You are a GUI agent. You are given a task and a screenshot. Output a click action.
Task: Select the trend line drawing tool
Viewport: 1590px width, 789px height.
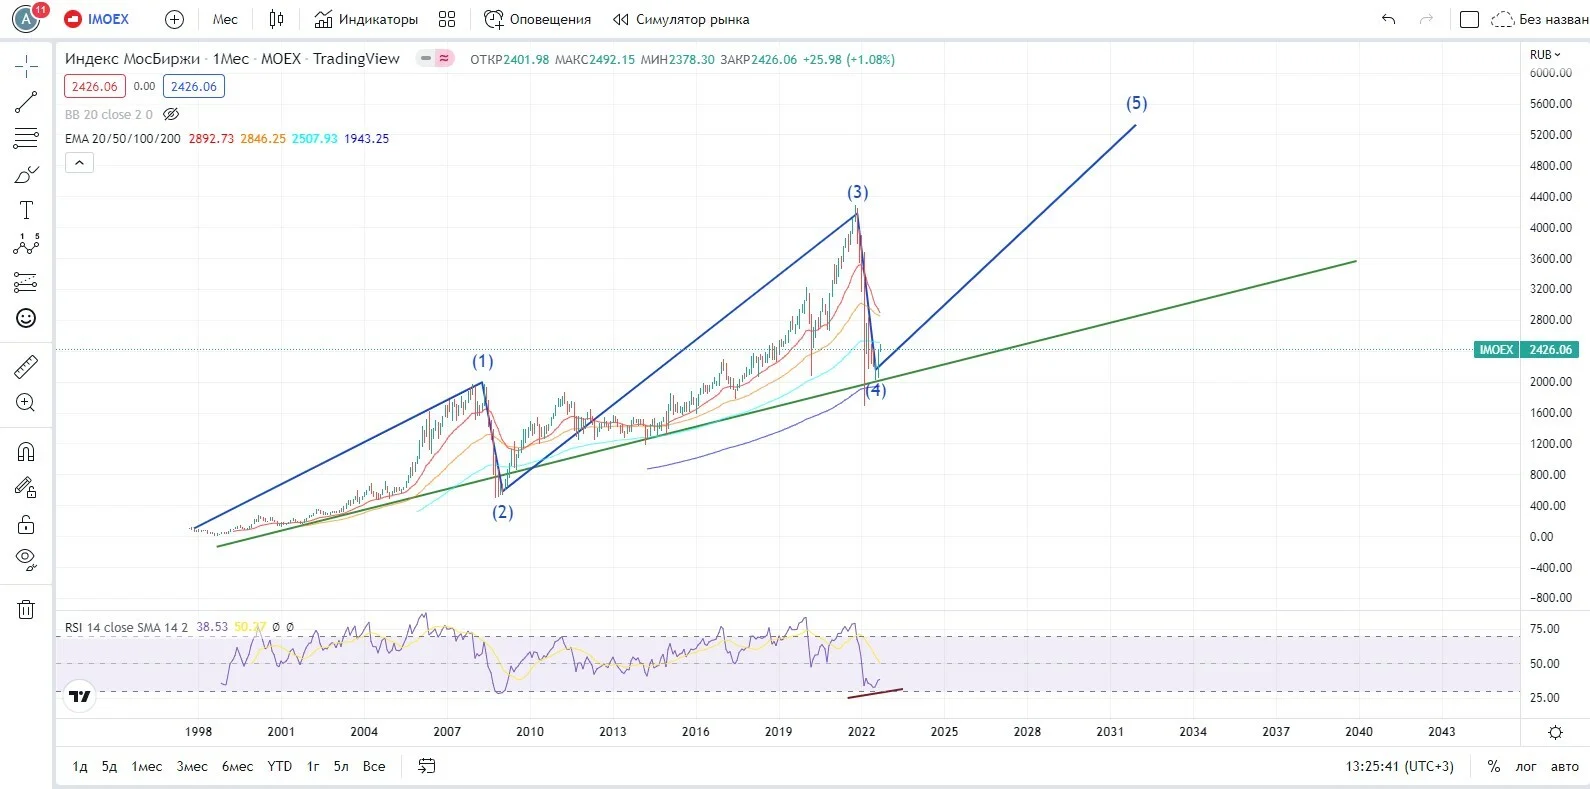click(x=26, y=102)
